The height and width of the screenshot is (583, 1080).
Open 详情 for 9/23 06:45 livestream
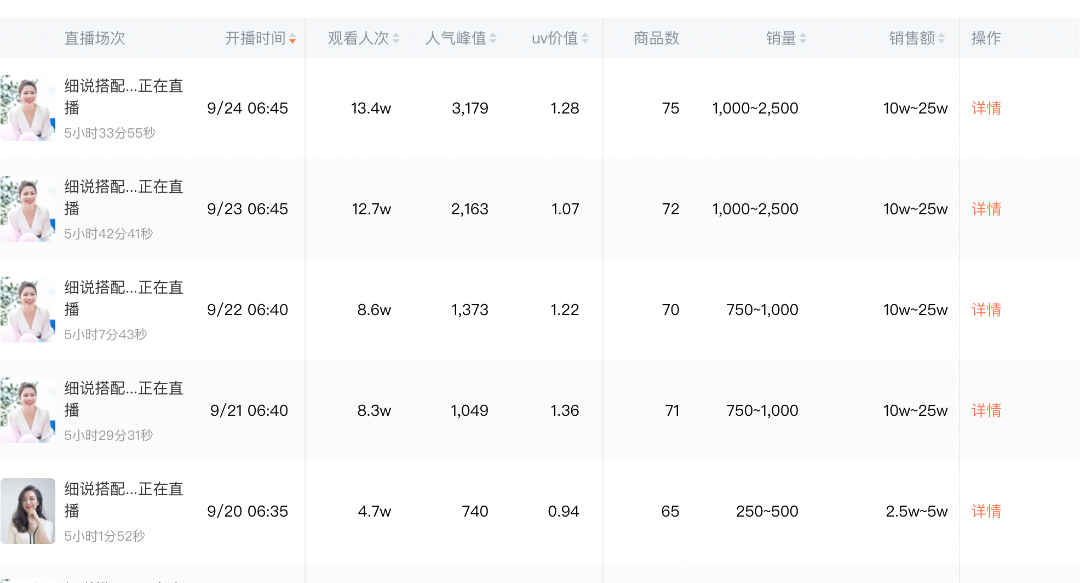click(986, 209)
